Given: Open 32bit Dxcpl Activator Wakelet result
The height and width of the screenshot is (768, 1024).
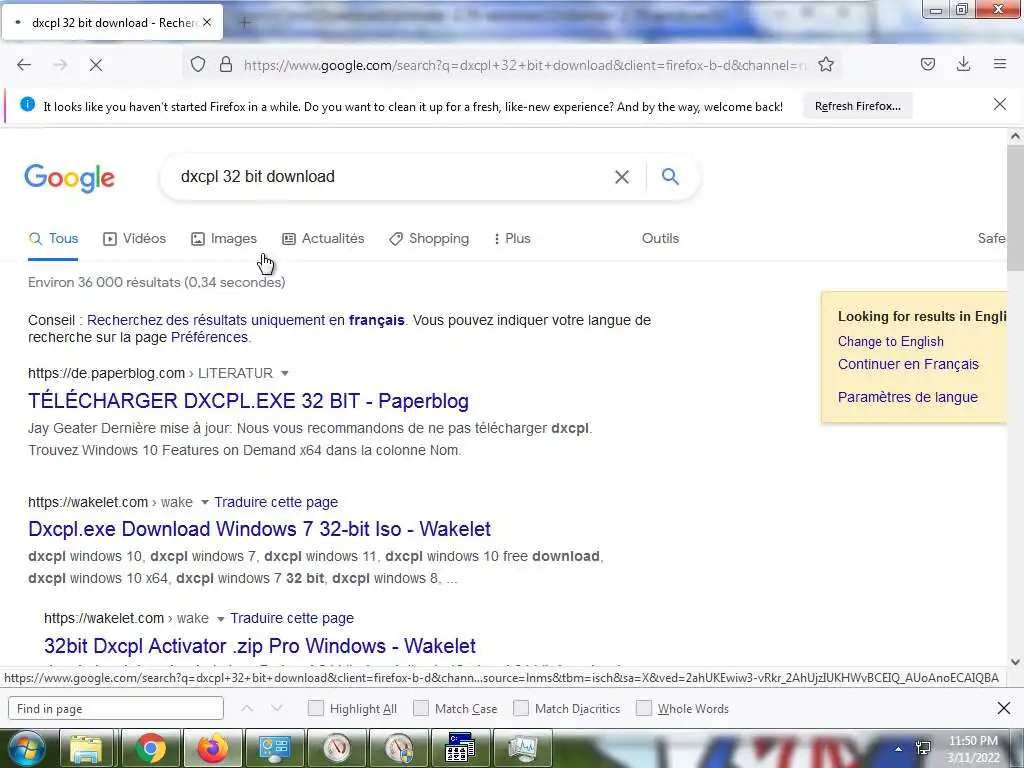Looking at the screenshot, I should (x=260, y=646).
